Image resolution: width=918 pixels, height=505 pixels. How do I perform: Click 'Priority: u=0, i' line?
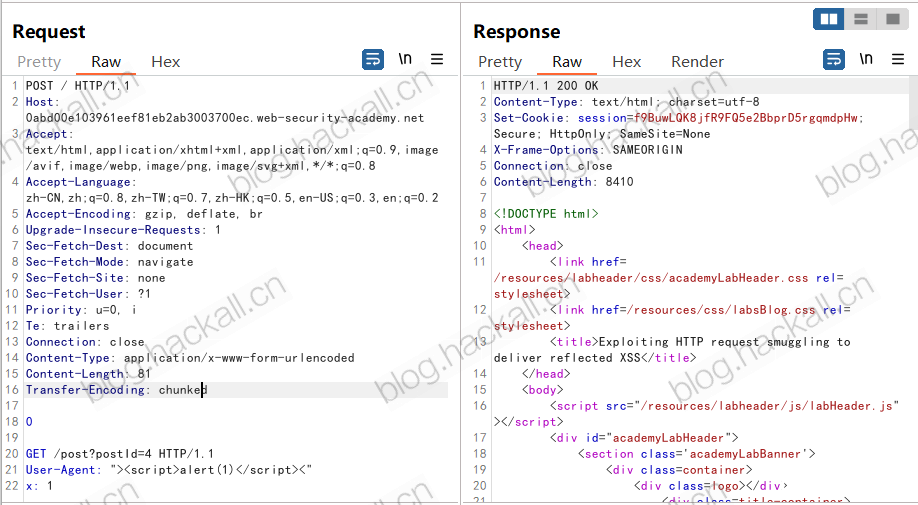pyautogui.click(x=81, y=310)
